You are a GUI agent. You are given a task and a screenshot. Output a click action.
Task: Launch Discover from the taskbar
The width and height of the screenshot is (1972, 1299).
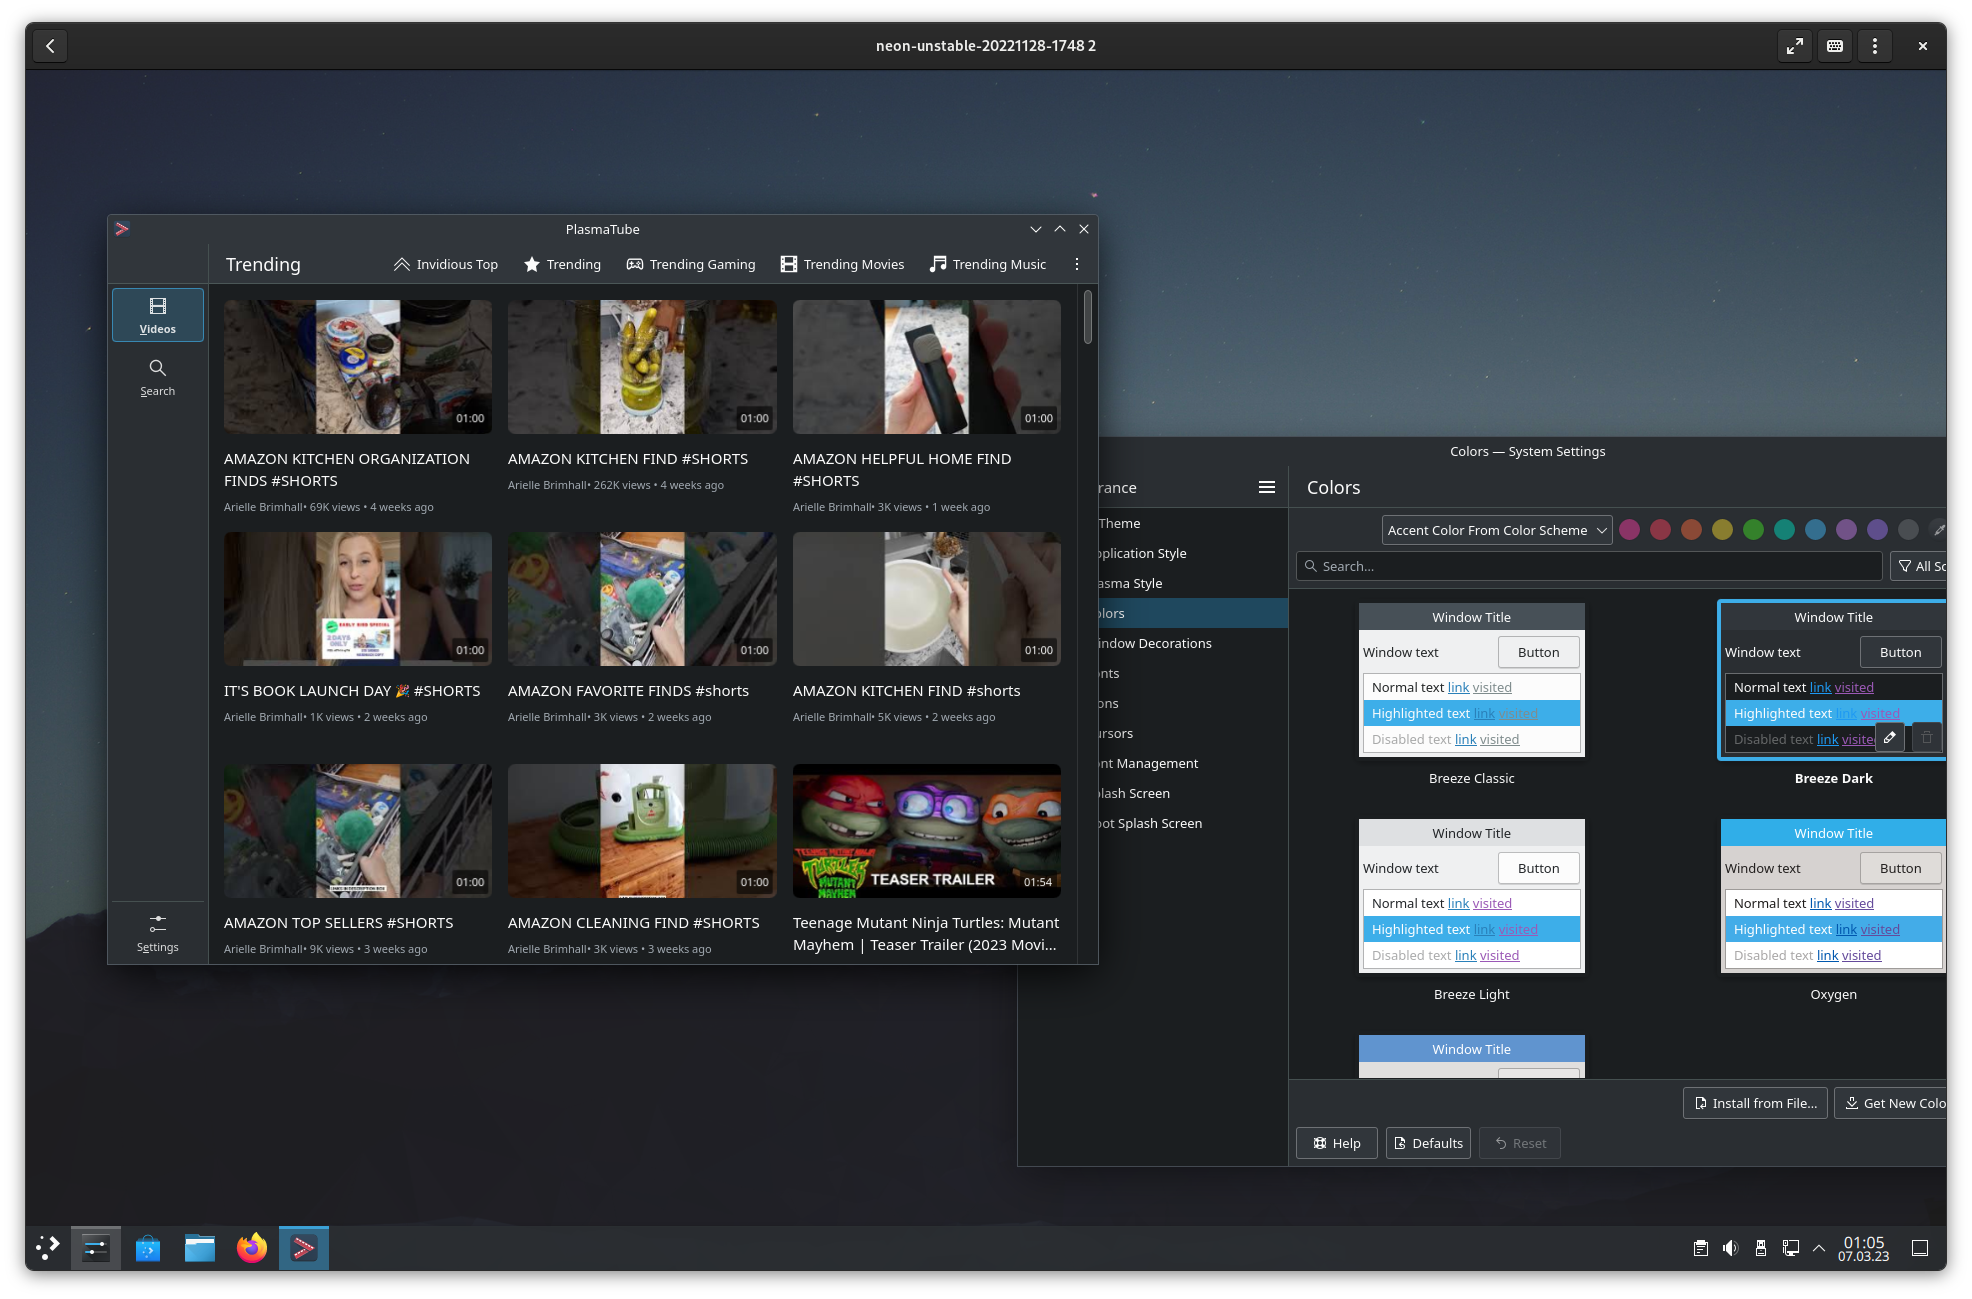click(x=148, y=1247)
